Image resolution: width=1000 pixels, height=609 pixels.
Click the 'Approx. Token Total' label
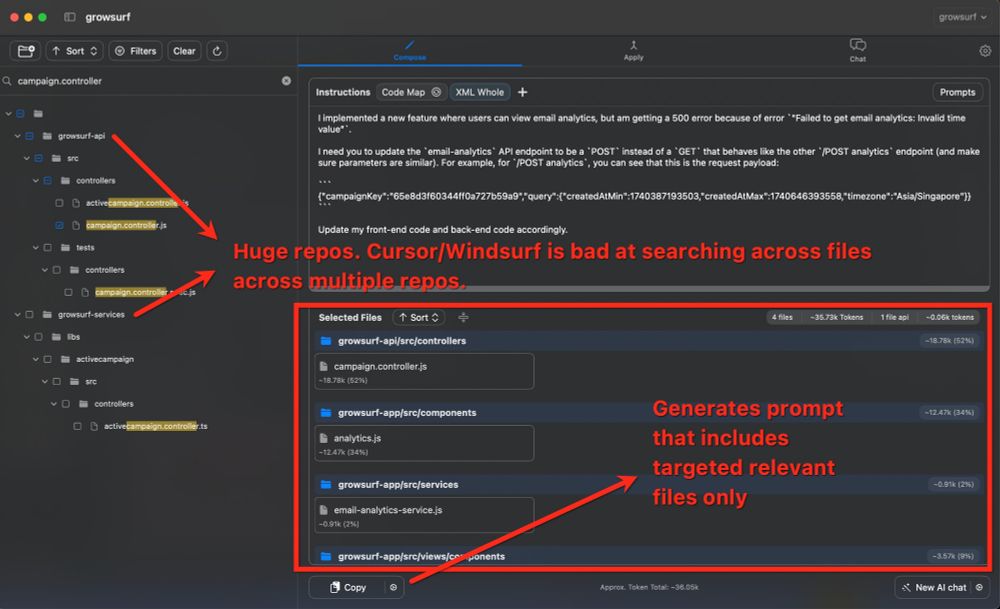[649, 587]
